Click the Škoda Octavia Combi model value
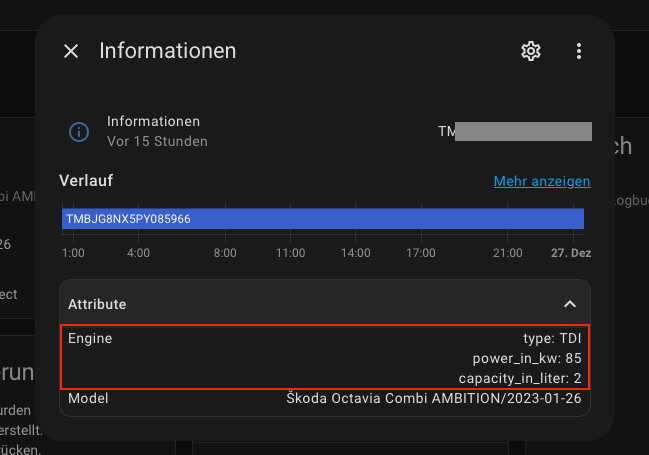This screenshot has width=649, height=455. coord(434,398)
